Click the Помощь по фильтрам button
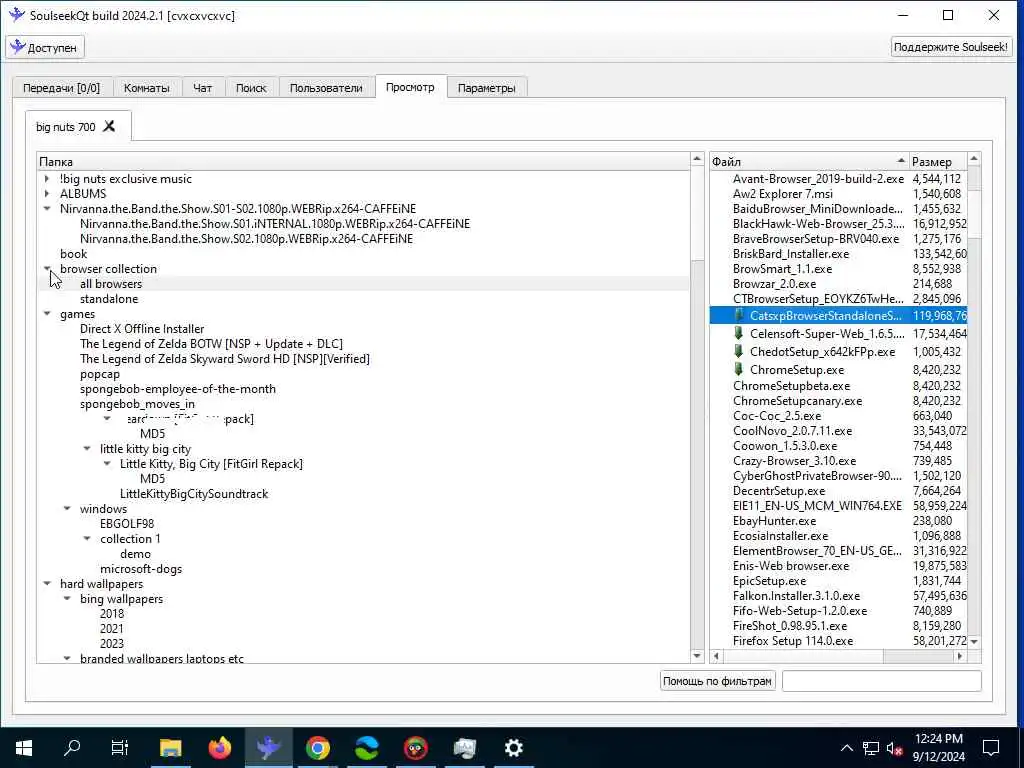1024x768 pixels. (x=717, y=681)
